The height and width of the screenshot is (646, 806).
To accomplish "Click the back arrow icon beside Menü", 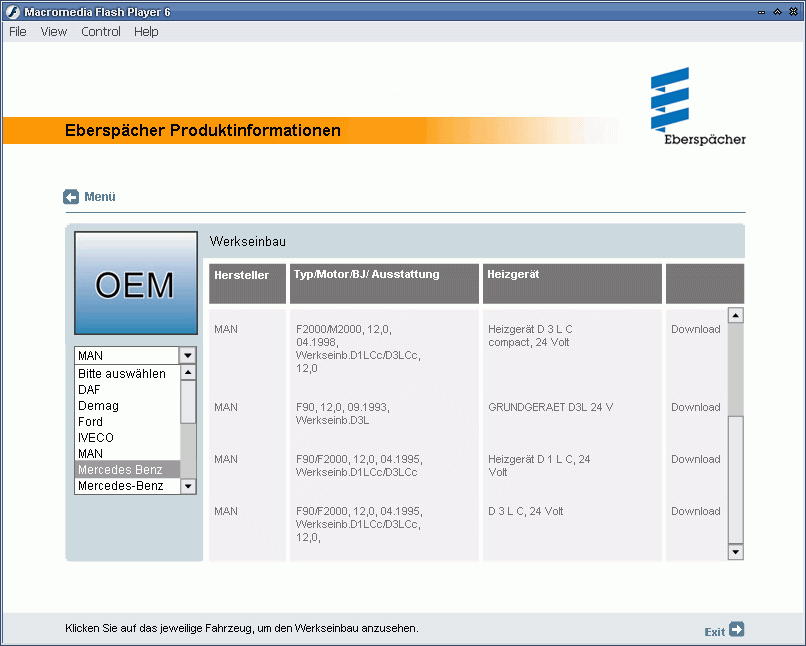I will (71, 197).
